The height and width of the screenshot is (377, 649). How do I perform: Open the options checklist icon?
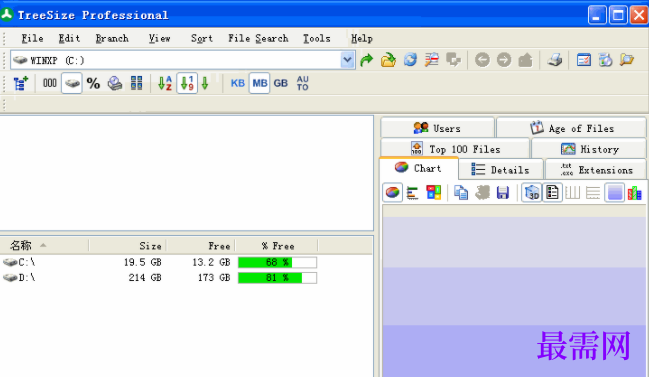click(x=584, y=60)
